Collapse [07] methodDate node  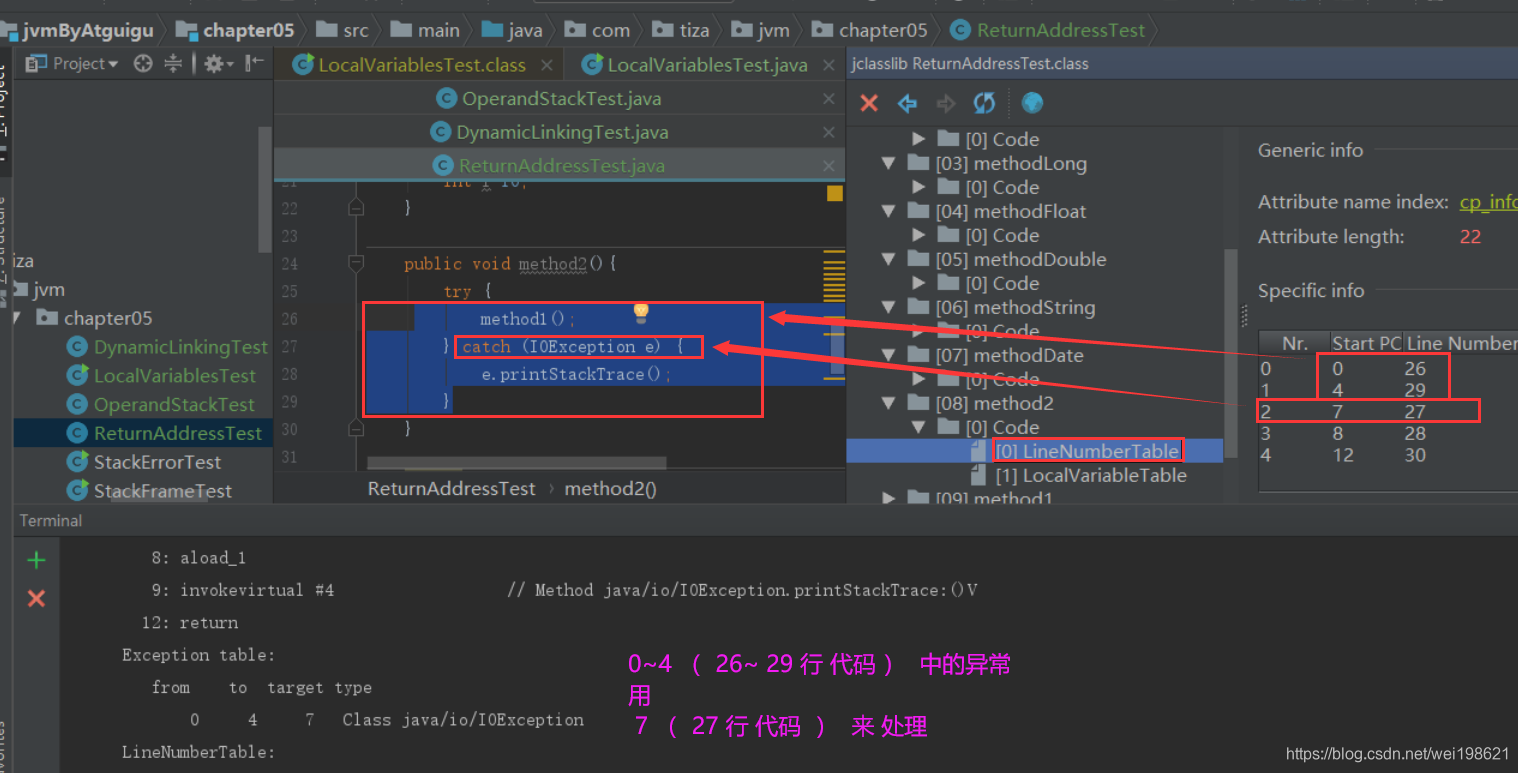click(x=888, y=355)
